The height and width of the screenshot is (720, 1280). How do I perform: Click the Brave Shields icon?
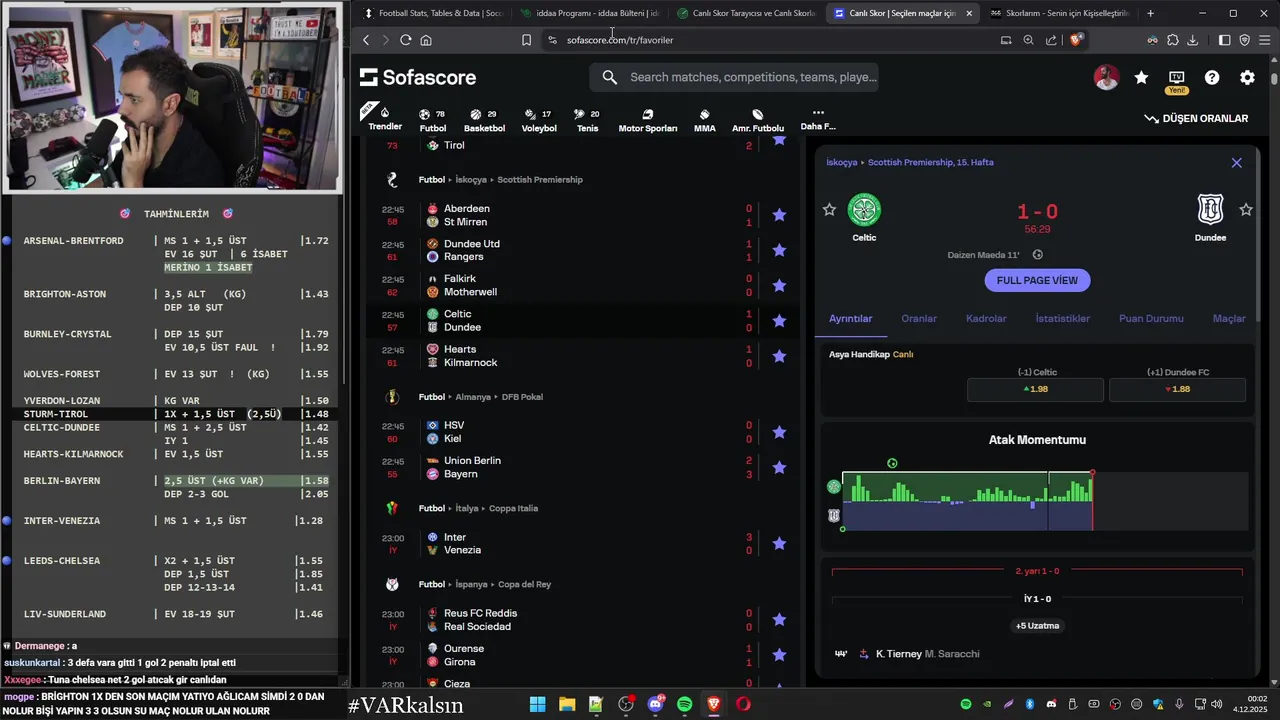coord(1075,40)
